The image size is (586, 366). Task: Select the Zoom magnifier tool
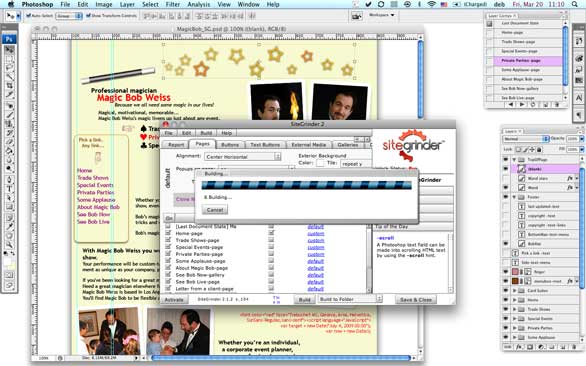tap(9, 244)
